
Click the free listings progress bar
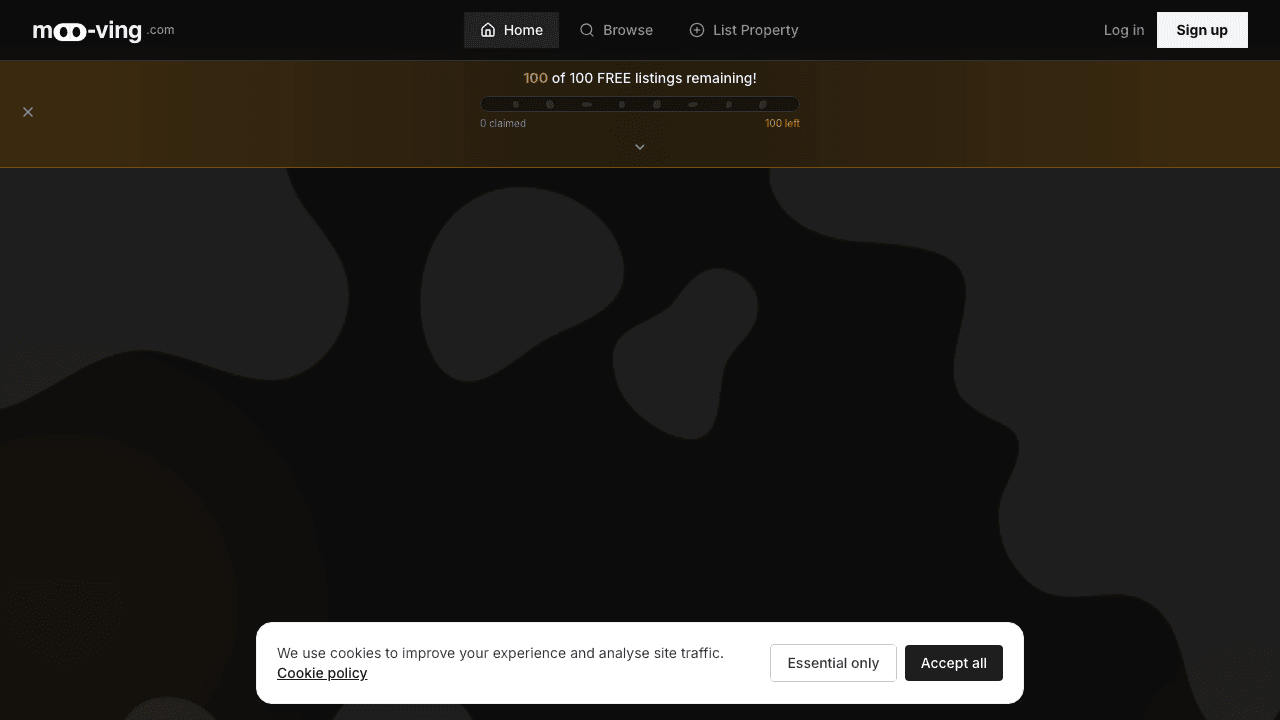(640, 104)
